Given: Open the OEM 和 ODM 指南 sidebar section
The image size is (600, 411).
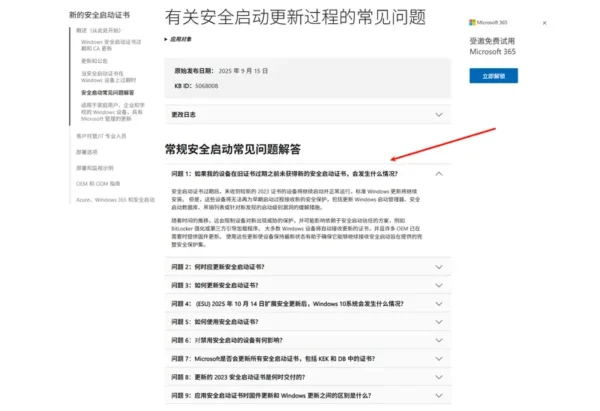Looking at the screenshot, I should (x=98, y=184).
